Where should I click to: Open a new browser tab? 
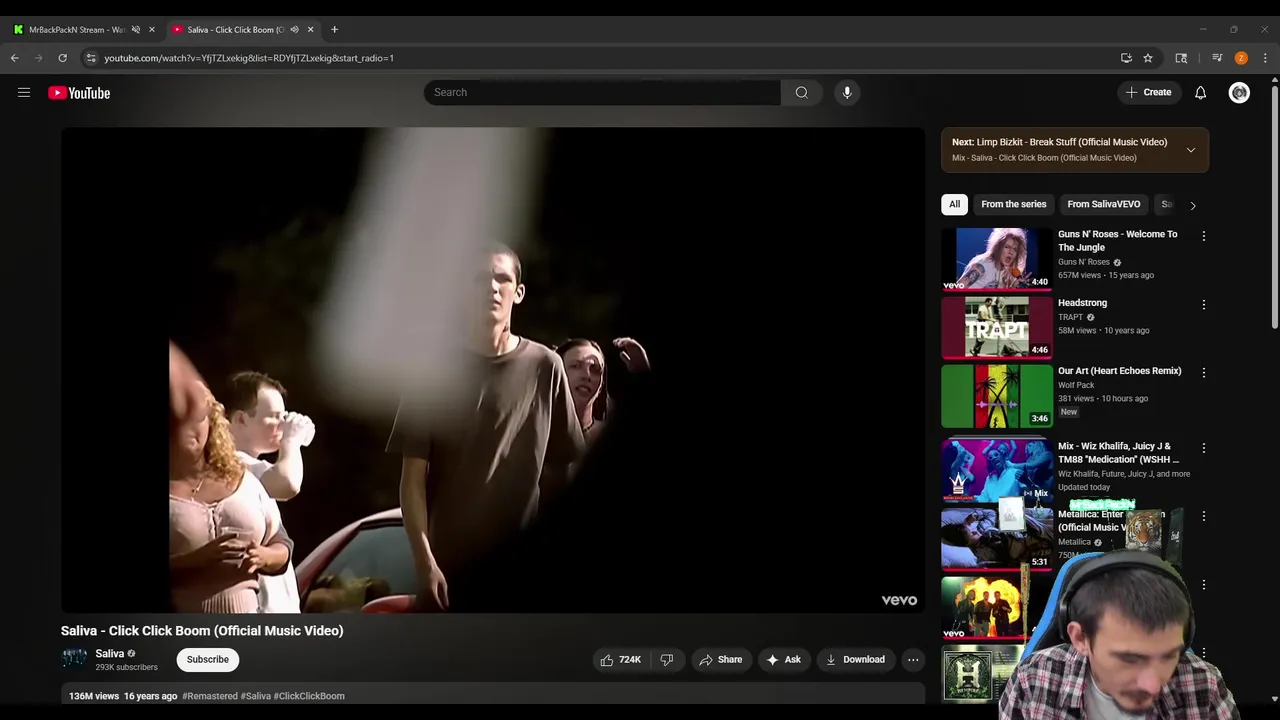[x=334, y=29]
